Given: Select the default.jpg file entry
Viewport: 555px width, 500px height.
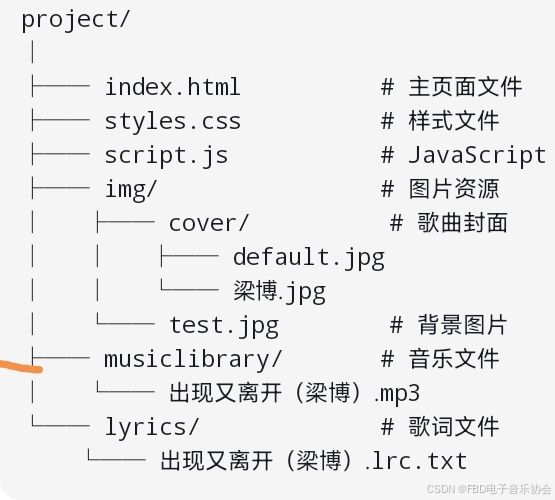Looking at the screenshot, I should 309,258.
